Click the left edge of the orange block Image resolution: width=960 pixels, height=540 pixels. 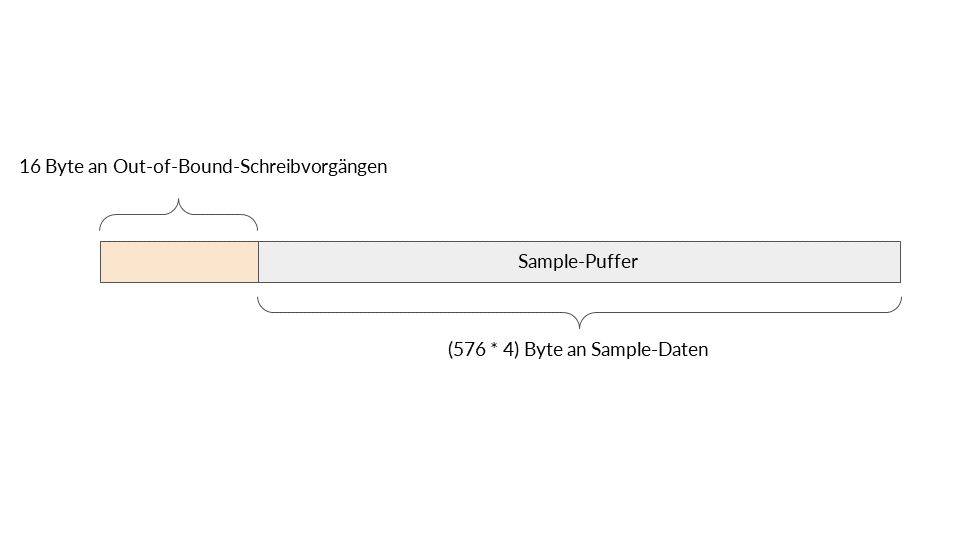[x=101, y=262]
